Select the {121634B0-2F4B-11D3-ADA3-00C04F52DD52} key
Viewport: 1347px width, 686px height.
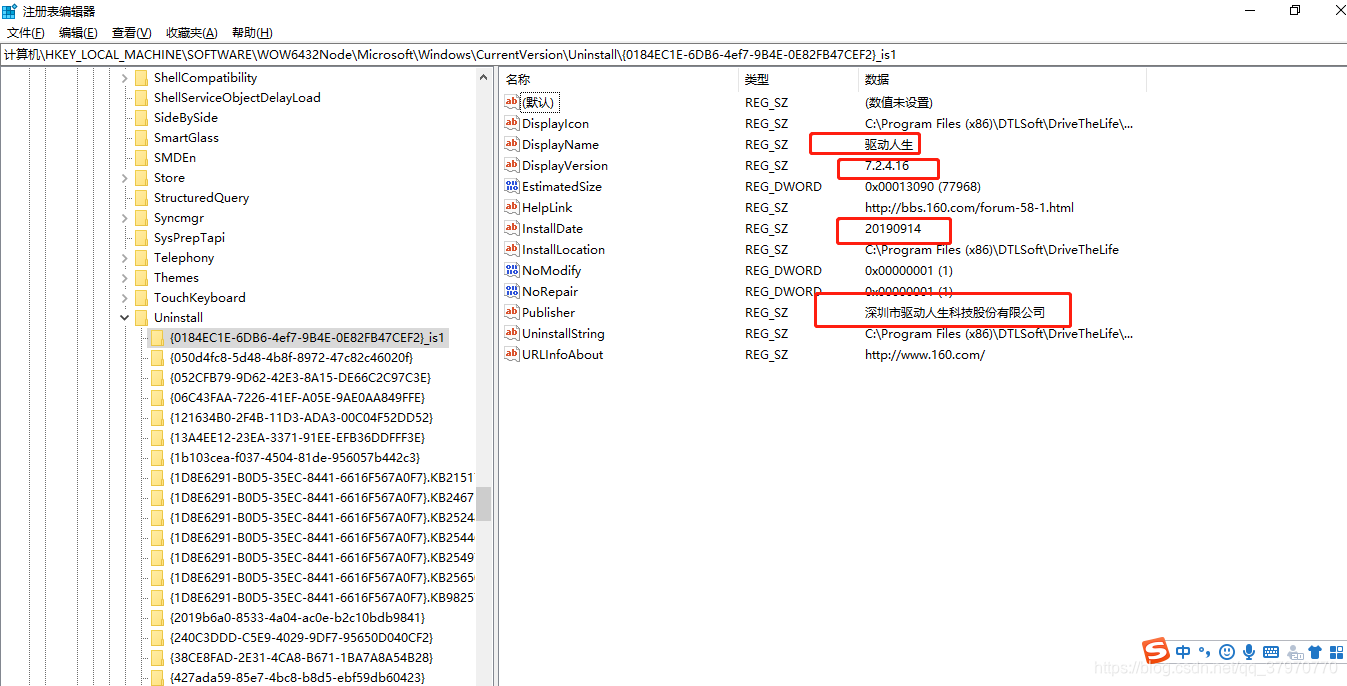pyautogui.click(x=301, y=418)
